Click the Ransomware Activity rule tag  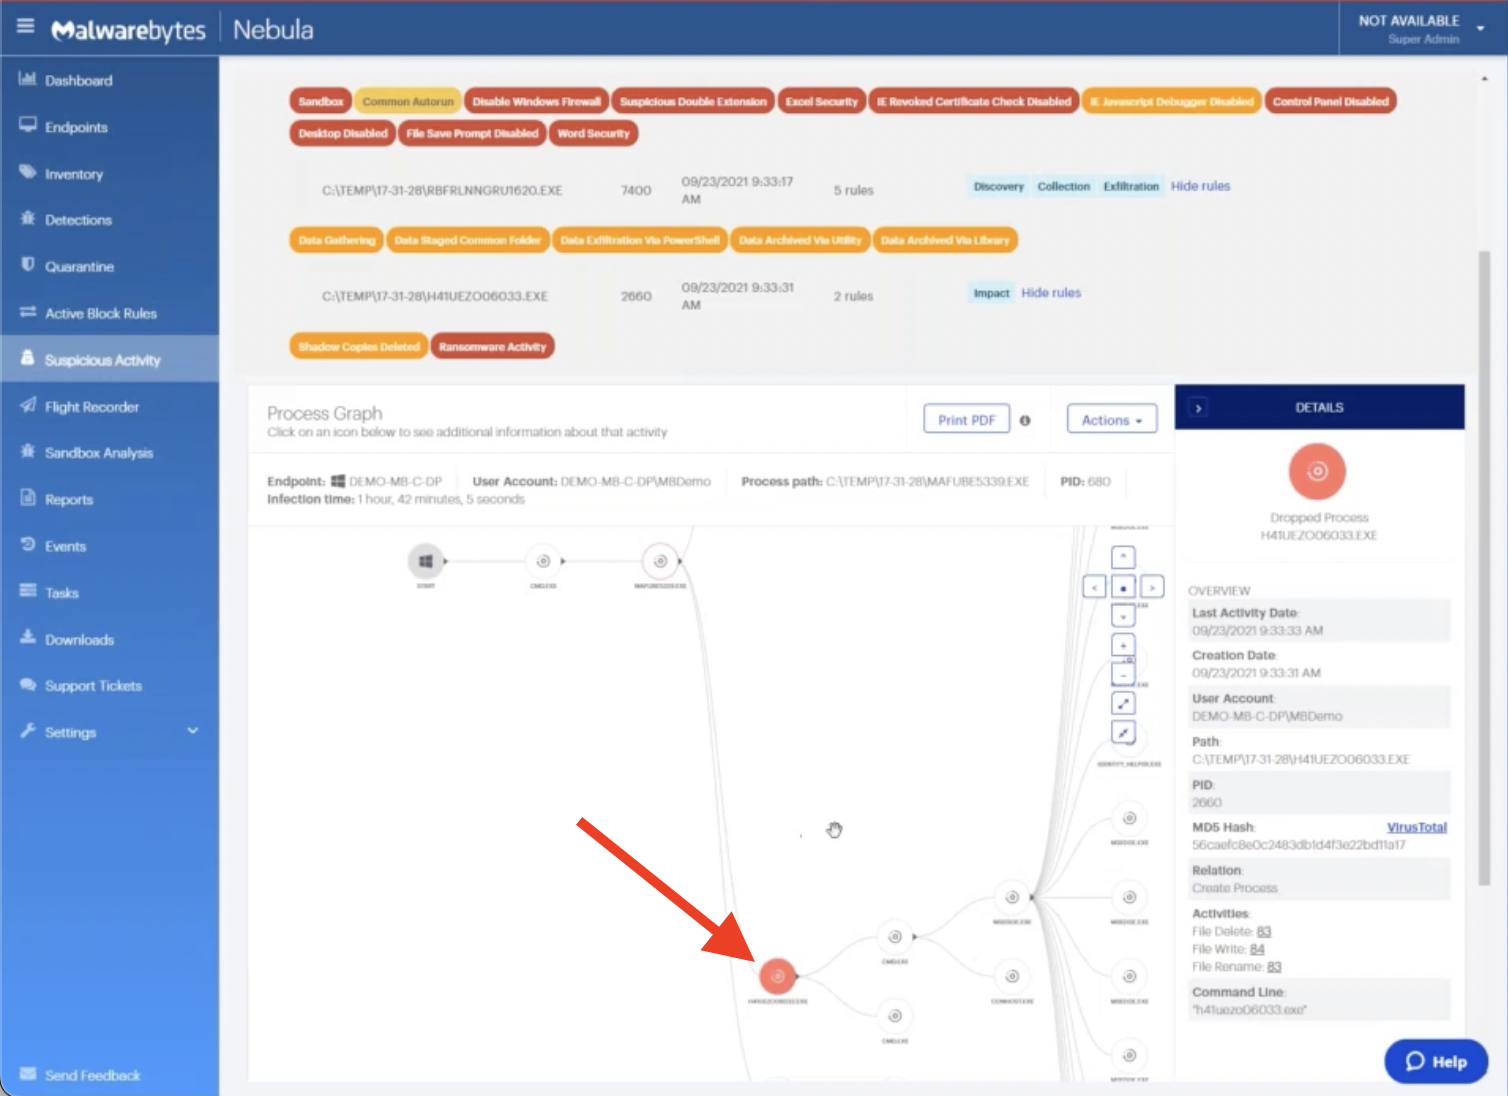(492, 346)
